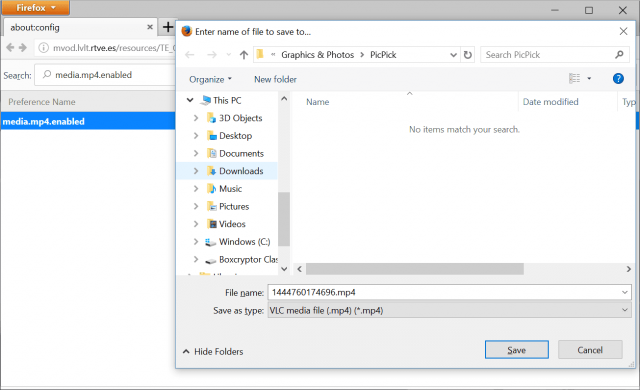This screenshot has width=640, height=390.
Task: Click the Preference Name column header
Action: (x=42, y=102)
